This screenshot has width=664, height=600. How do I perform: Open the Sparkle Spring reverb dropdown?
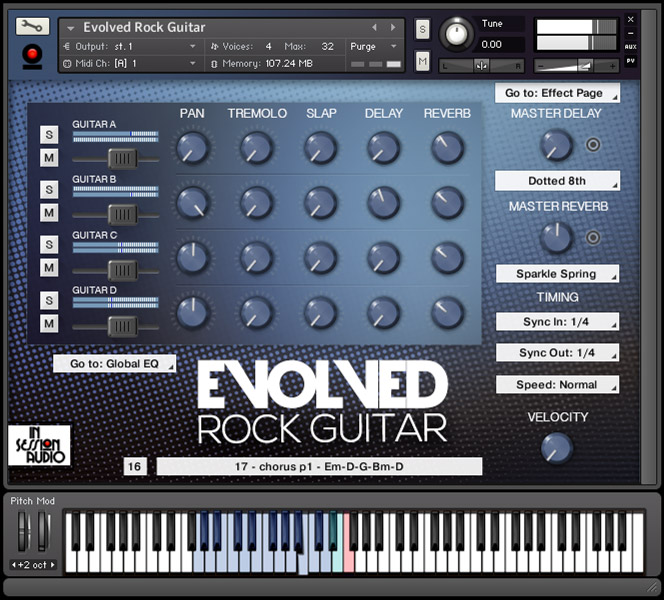coord(557,274)
